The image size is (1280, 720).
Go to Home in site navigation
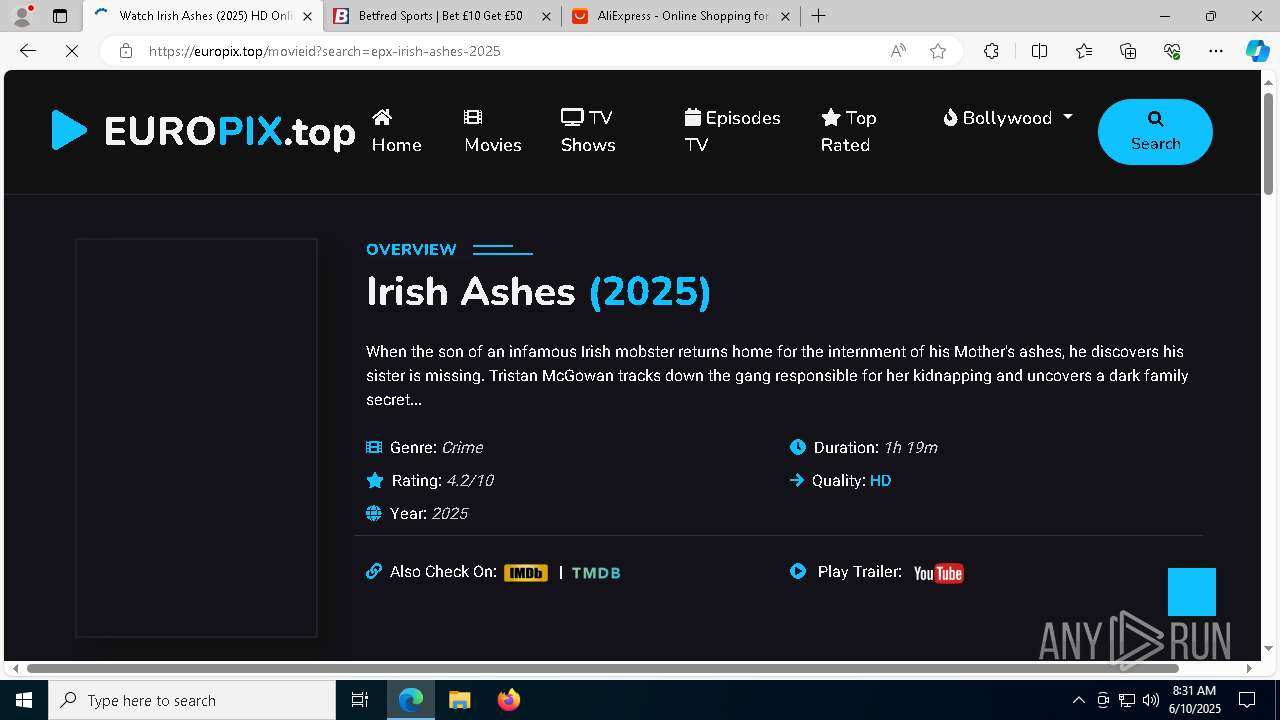(396, 131)
